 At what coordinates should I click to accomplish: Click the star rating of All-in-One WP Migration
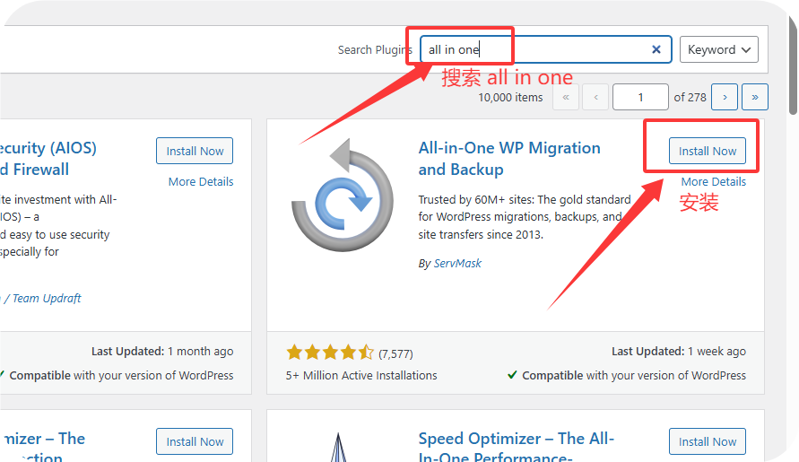pyautogui.click(x=330, y=352)
